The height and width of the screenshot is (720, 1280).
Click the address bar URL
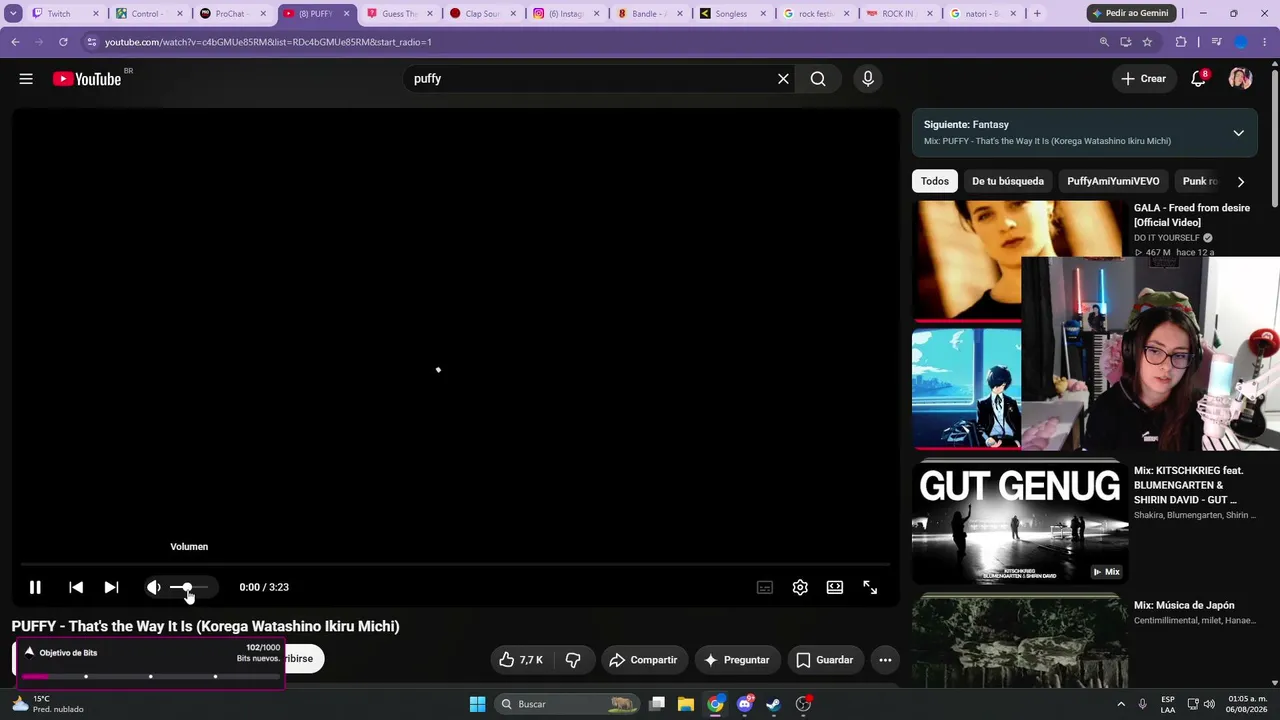pos(269,42)
